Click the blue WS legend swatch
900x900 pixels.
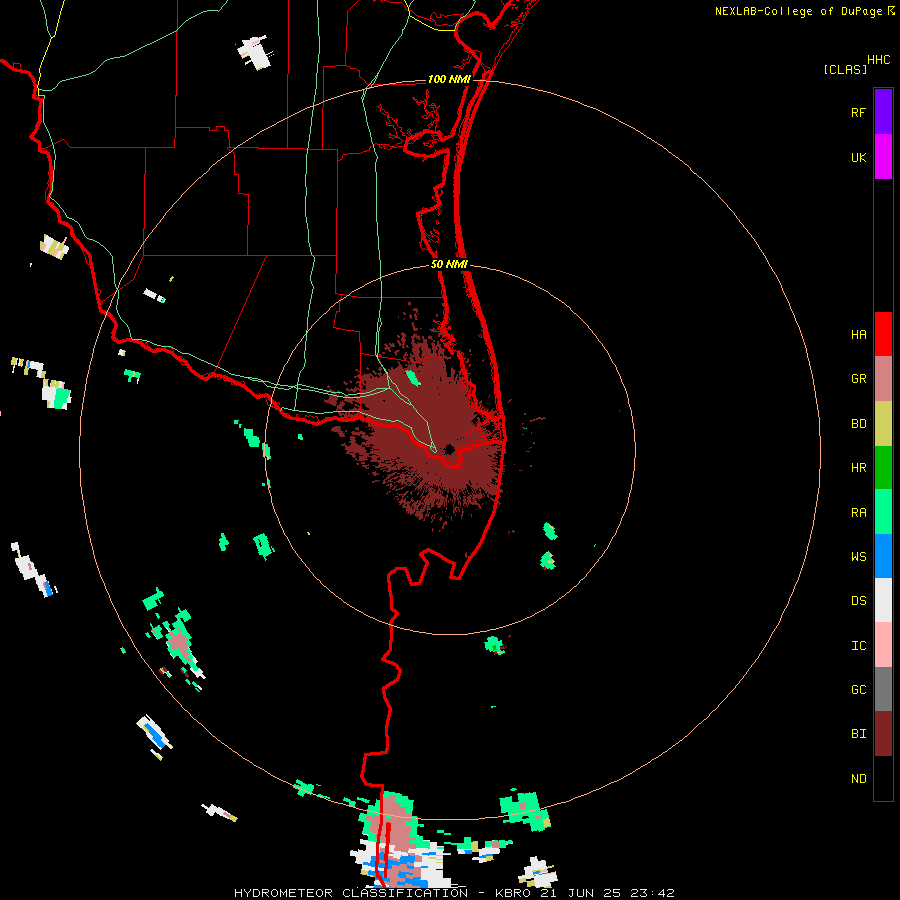point(883,556)
